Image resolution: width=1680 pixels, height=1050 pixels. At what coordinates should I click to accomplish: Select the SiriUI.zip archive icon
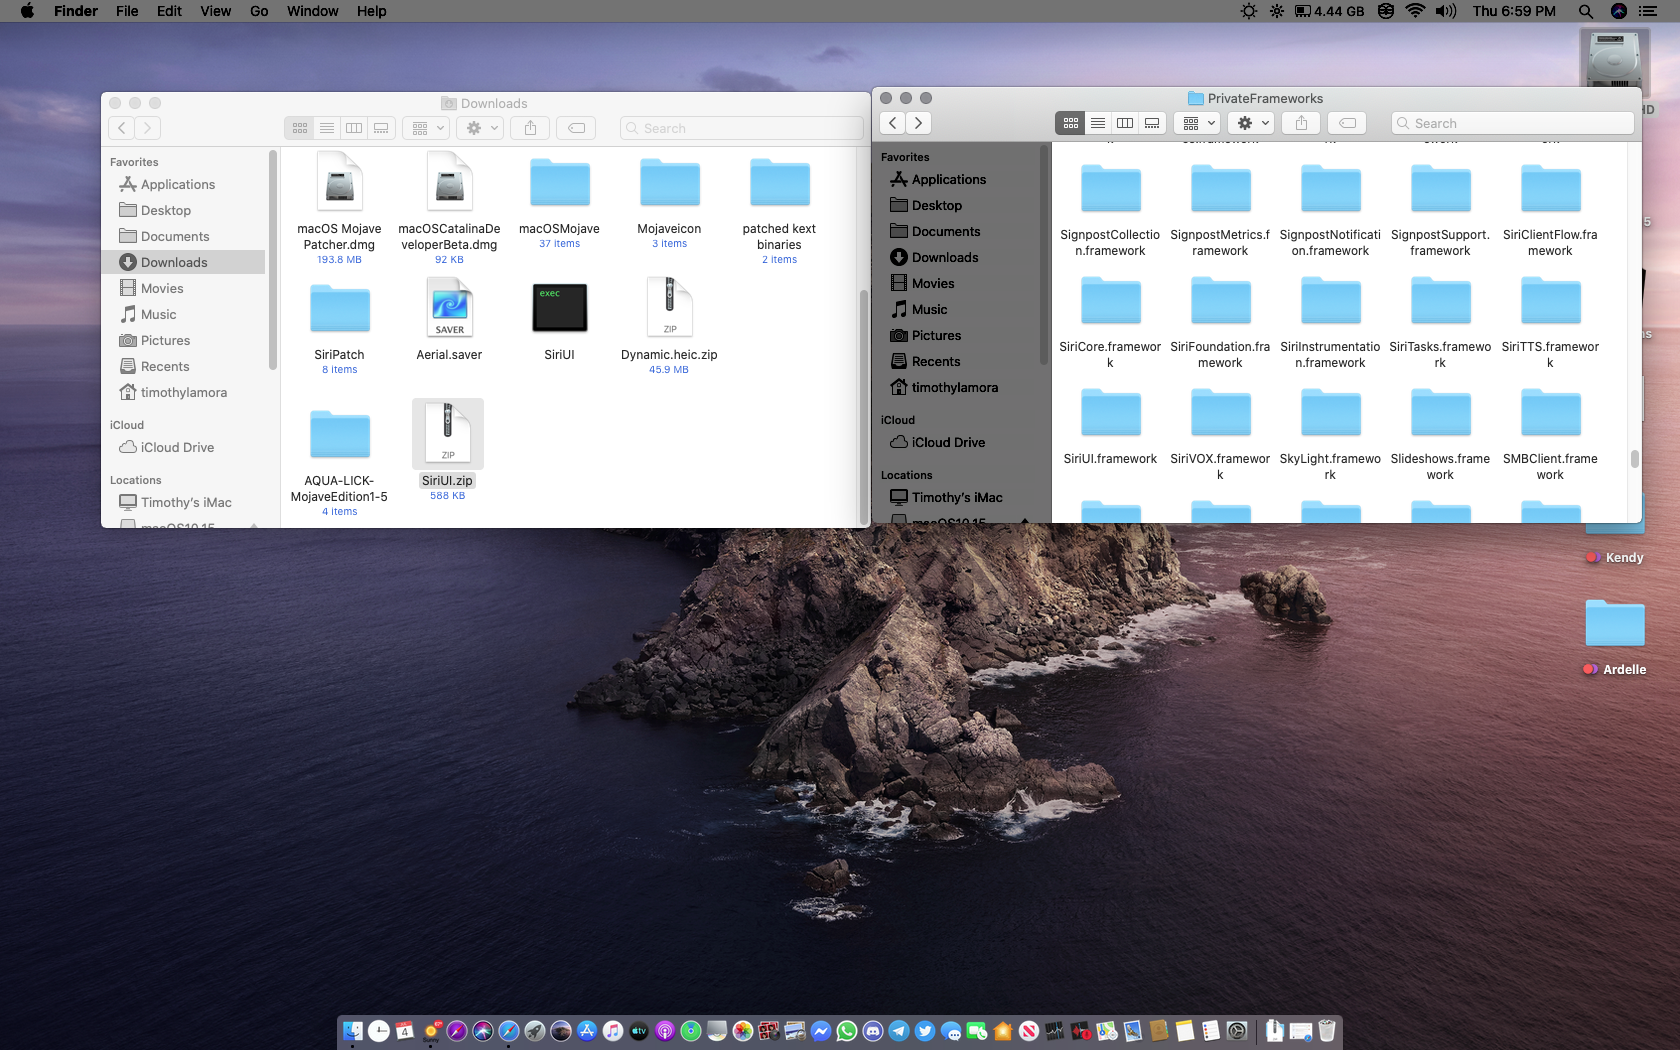click(x=448, y=433)
